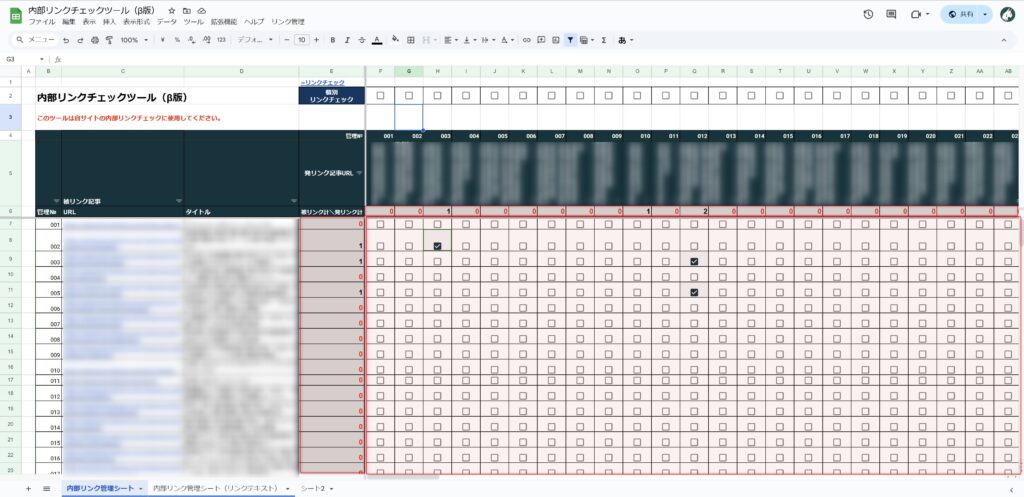This screenshot has width=1024, height=497.
Task: Toggle bold text formatting
Action: (332, 40)
